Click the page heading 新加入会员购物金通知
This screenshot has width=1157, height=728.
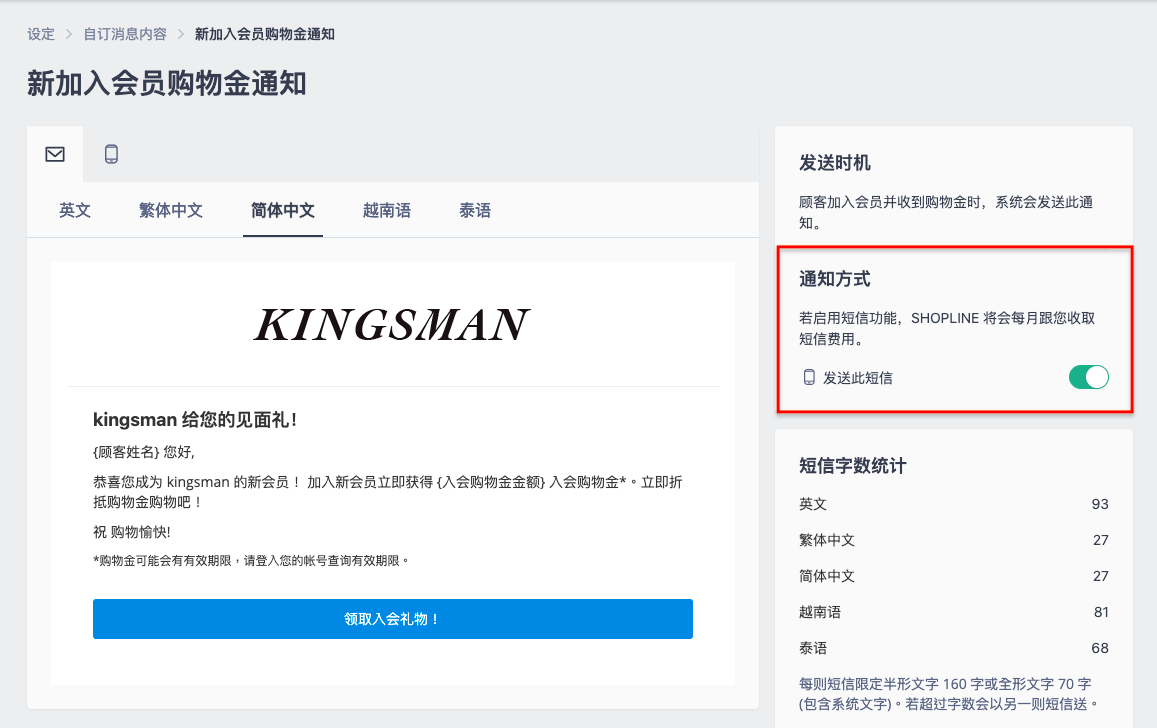pos(167,83)
